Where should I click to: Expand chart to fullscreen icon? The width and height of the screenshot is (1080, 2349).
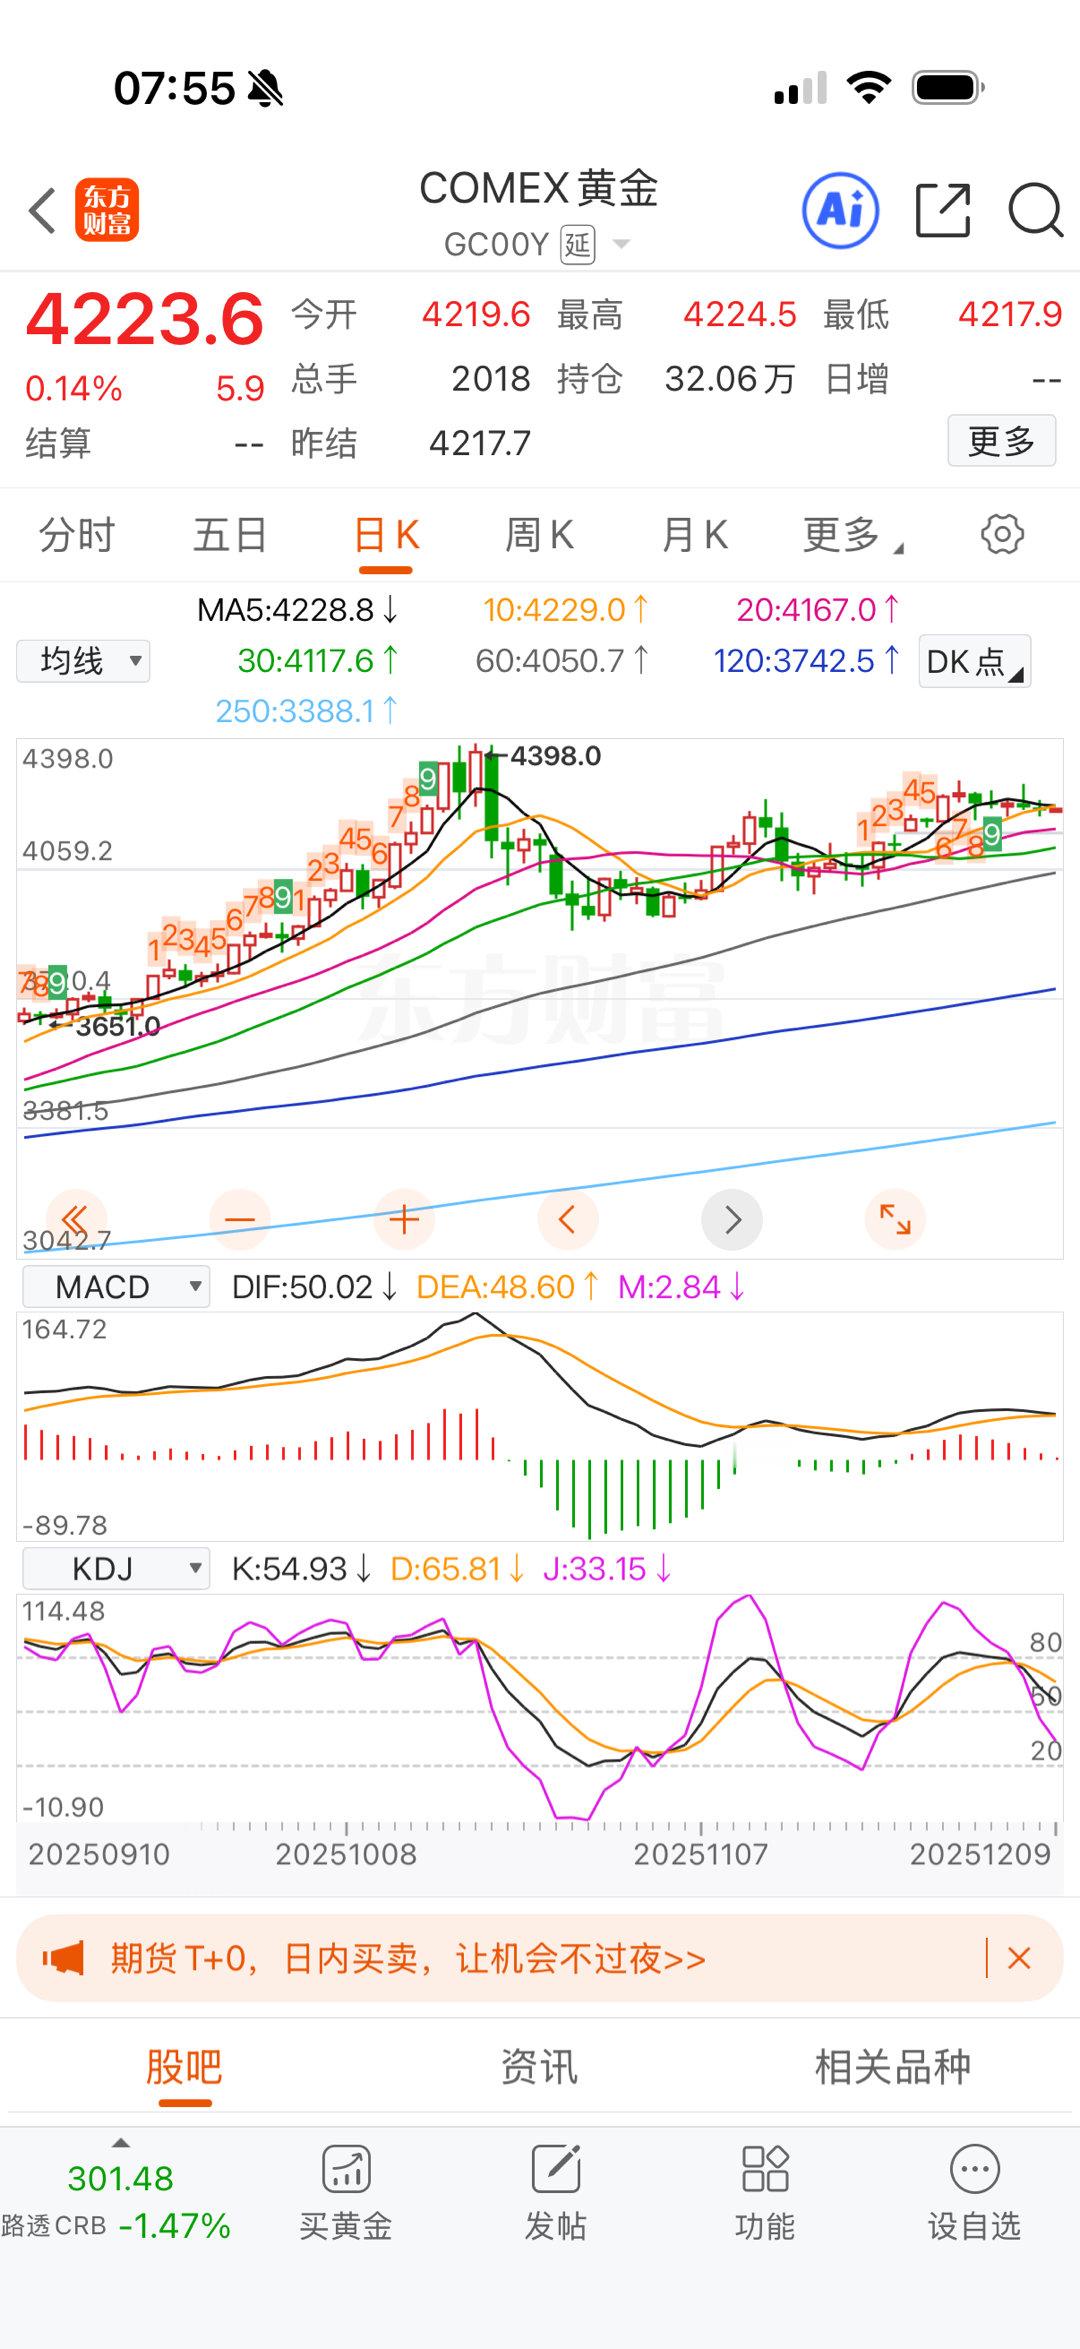pyautogui.click(x=895, y=1219)
